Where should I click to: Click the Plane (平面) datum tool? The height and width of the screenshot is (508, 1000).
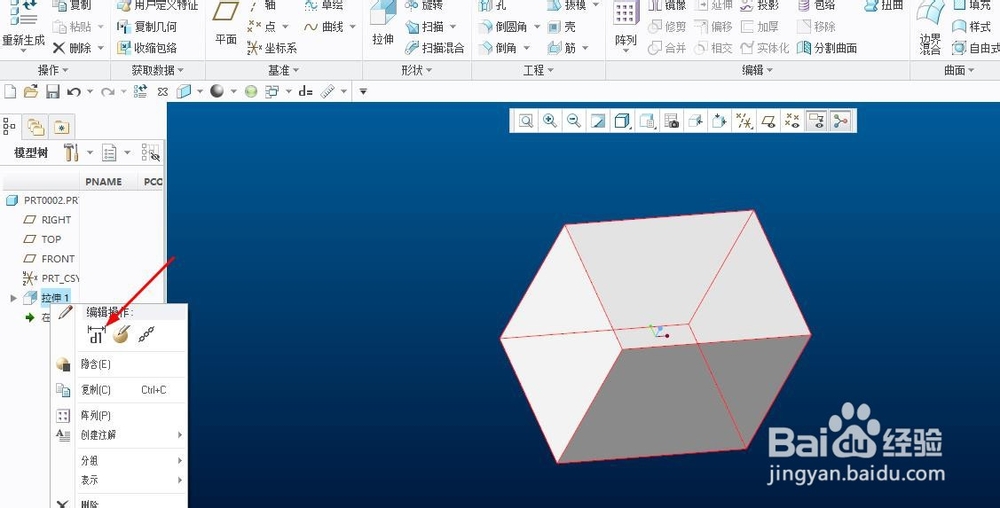point(226,24)
